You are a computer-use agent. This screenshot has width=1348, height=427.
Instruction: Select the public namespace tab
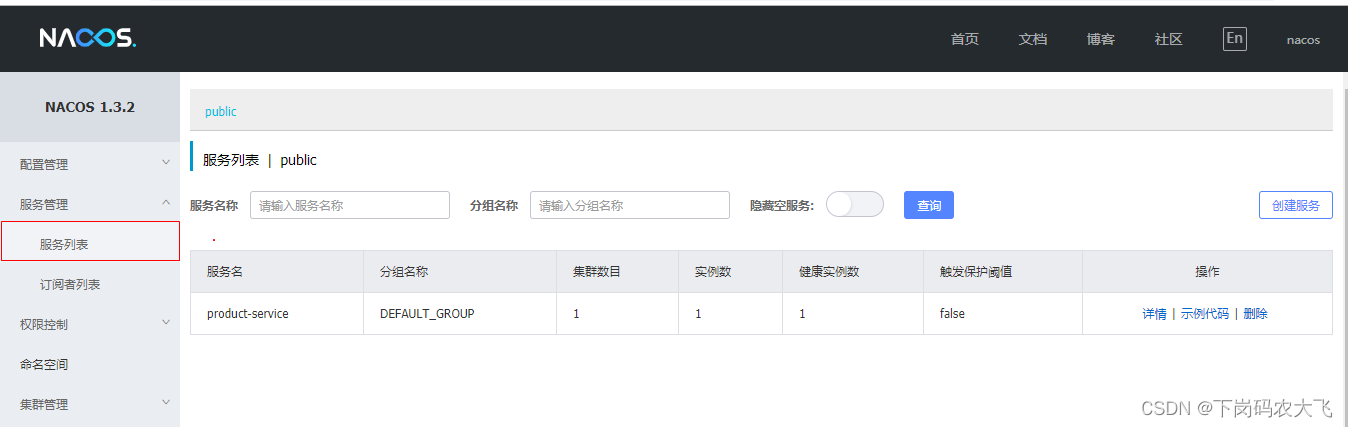(x=221, y=112)
